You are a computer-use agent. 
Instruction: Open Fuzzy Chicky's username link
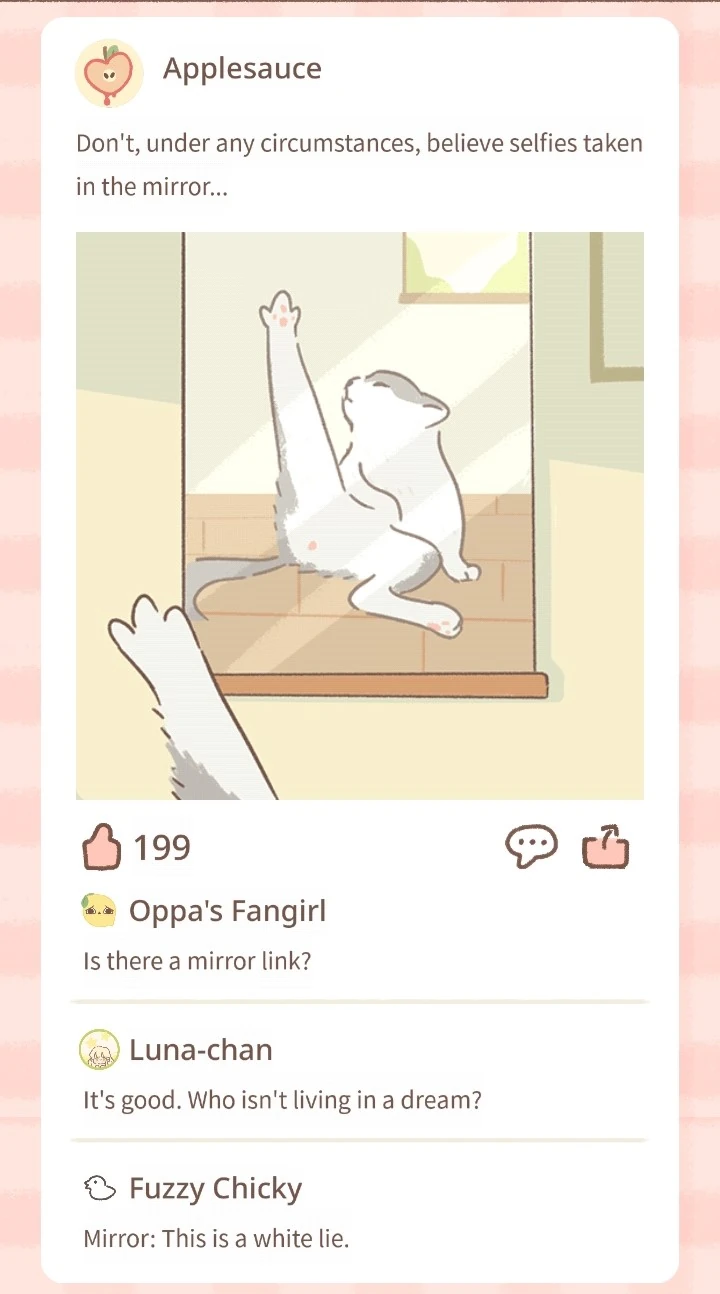click(x=216, y=1189)
